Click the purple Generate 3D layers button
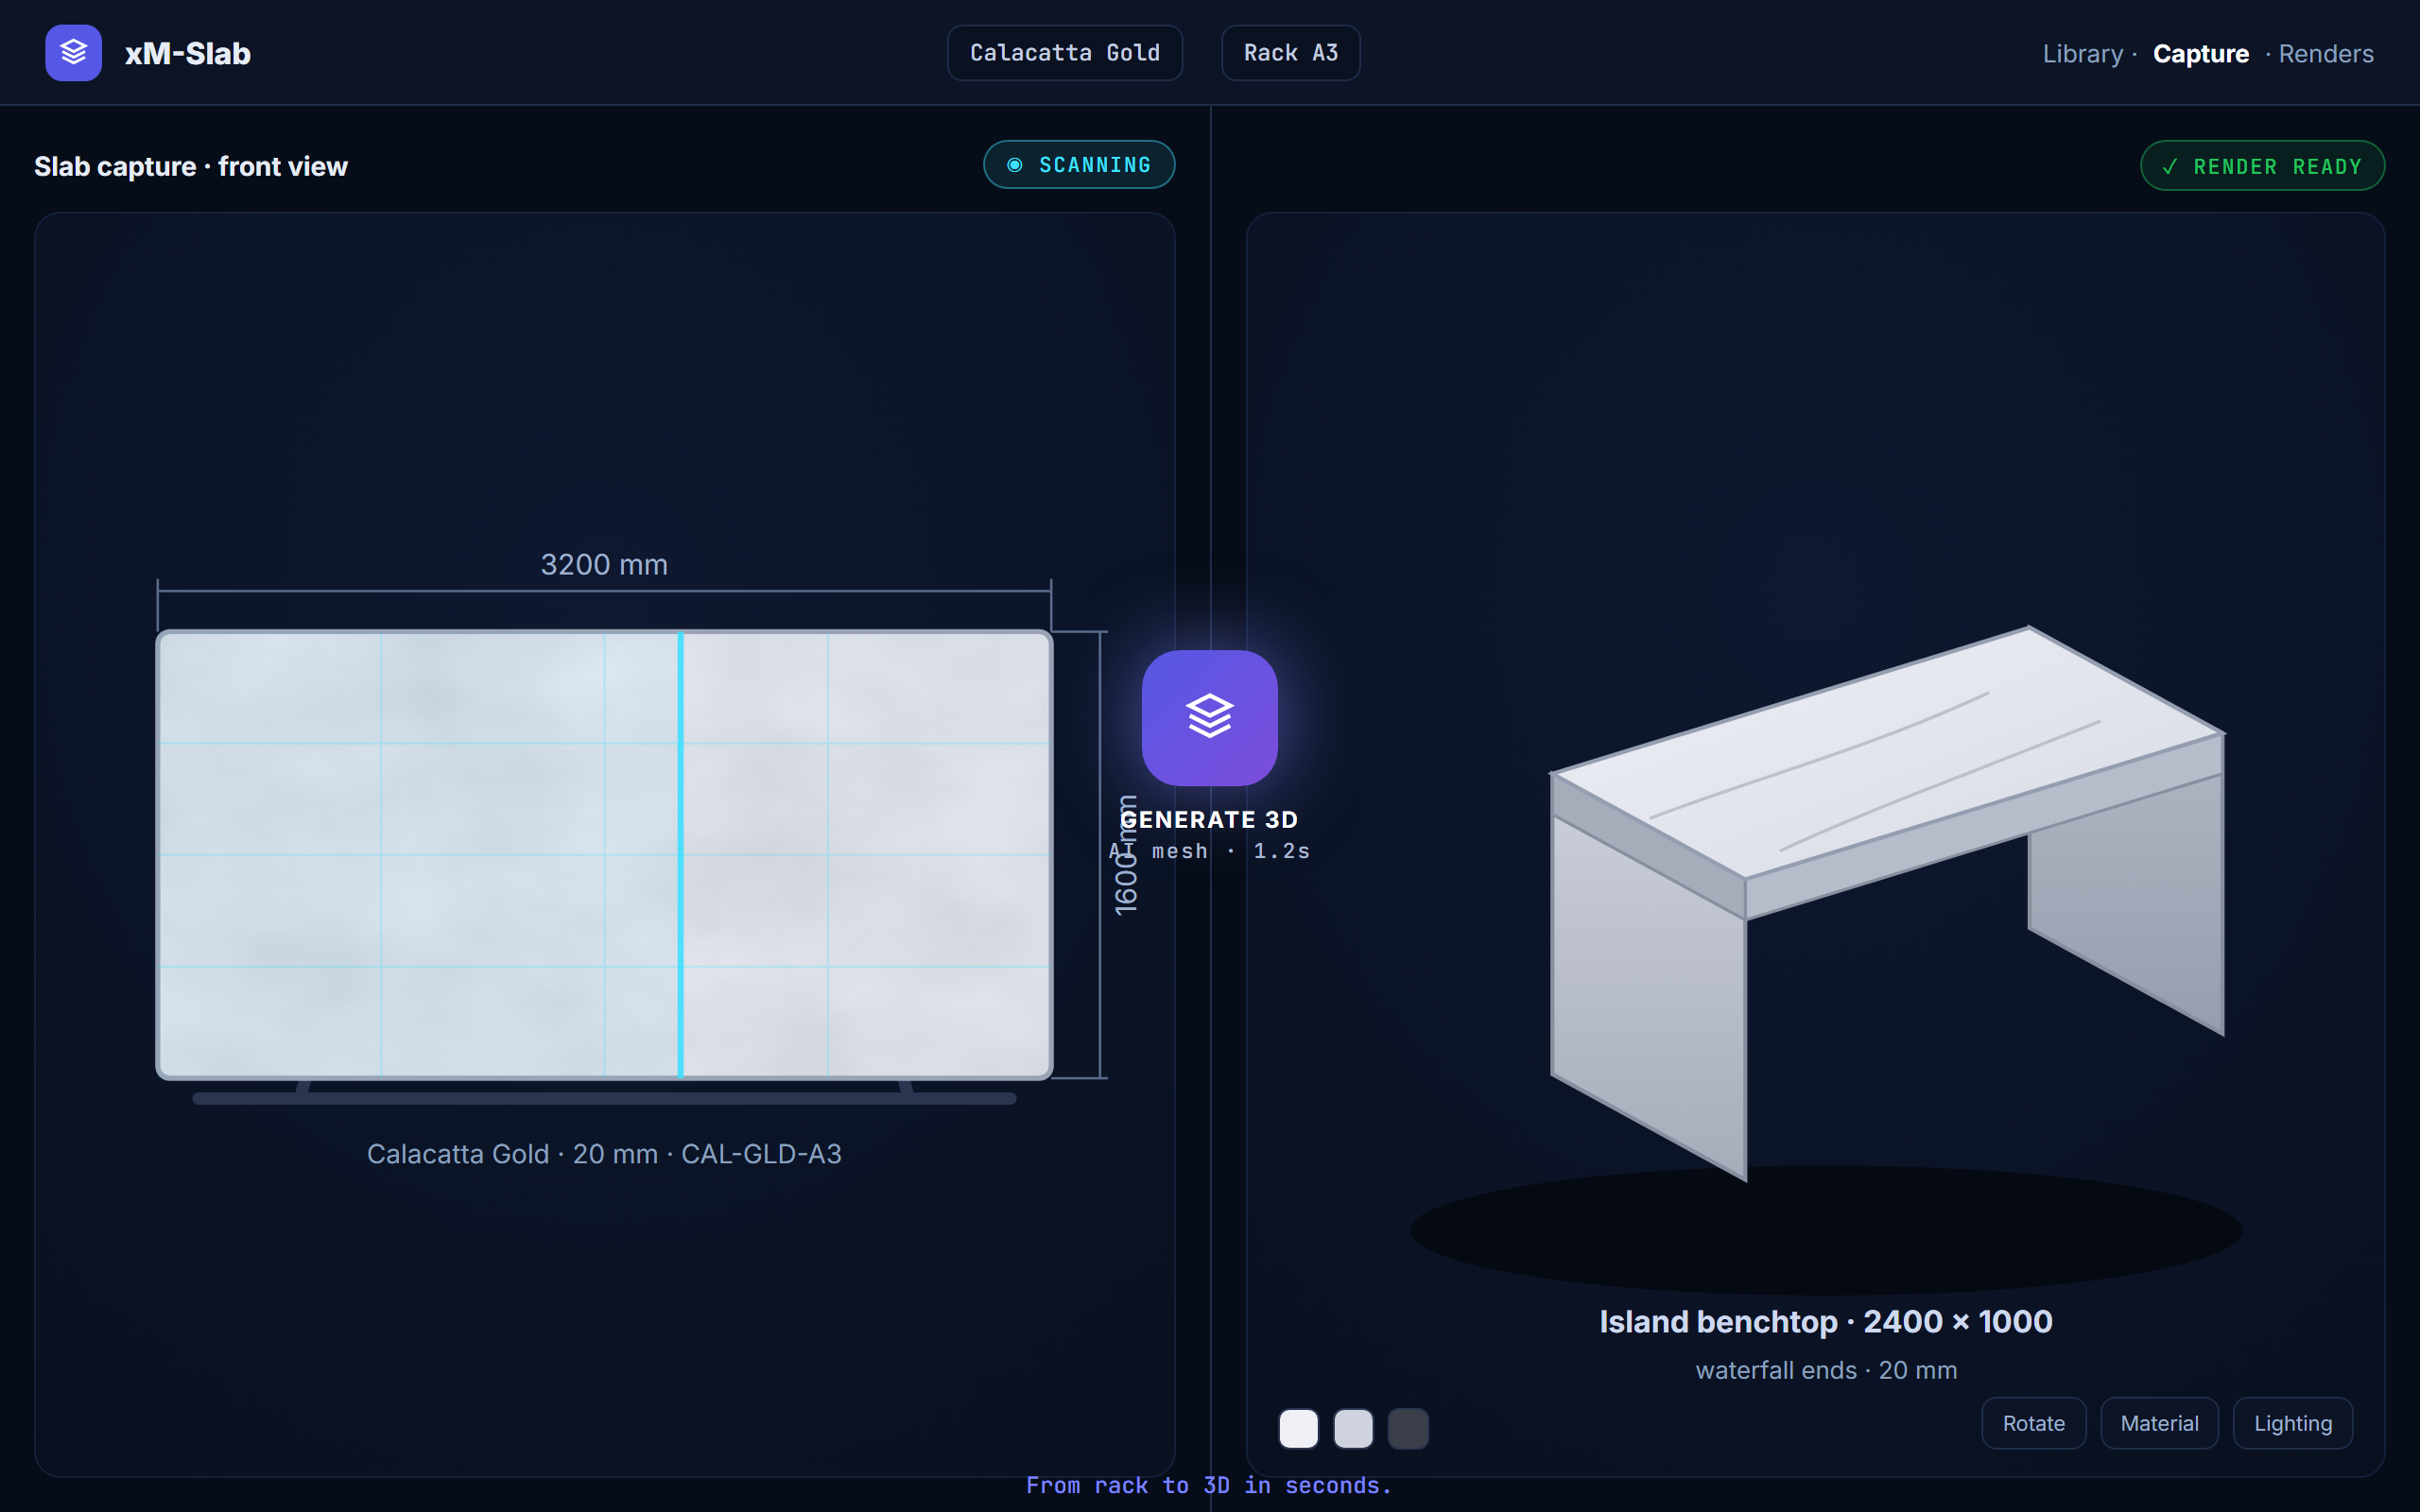This screenshot has width=2420, height=1512. coord(1209,717)
